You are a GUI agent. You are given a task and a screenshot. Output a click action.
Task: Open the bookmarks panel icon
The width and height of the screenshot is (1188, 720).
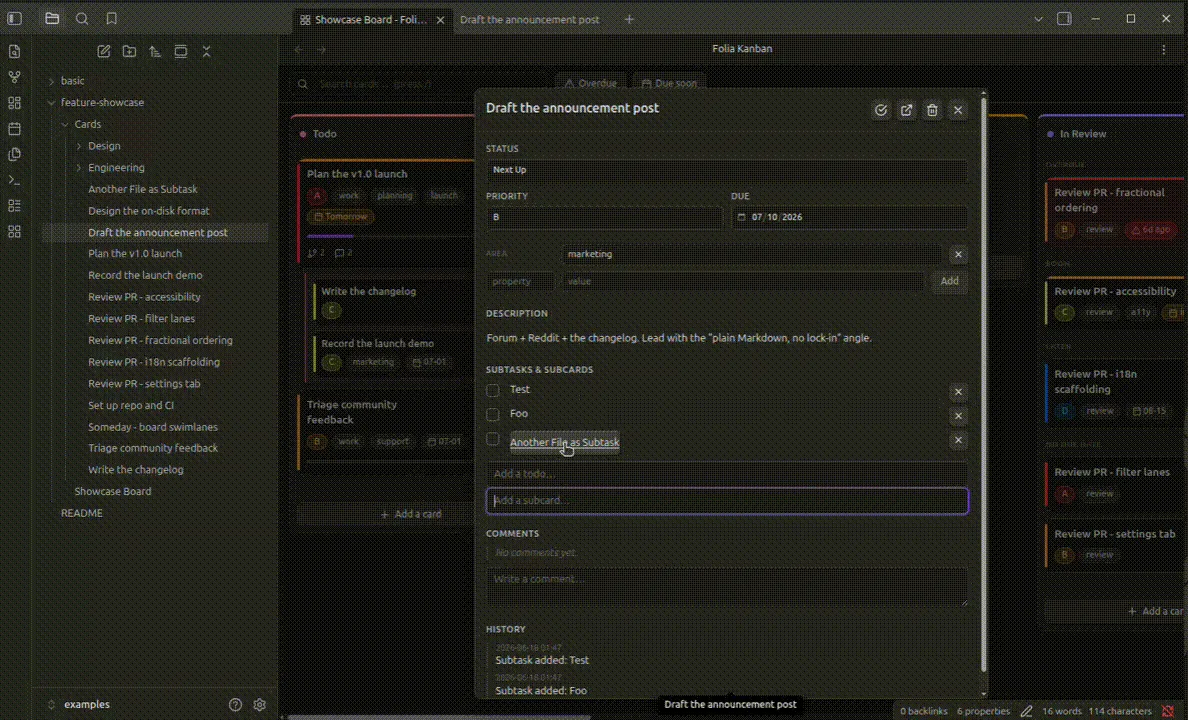coord(111,19)
